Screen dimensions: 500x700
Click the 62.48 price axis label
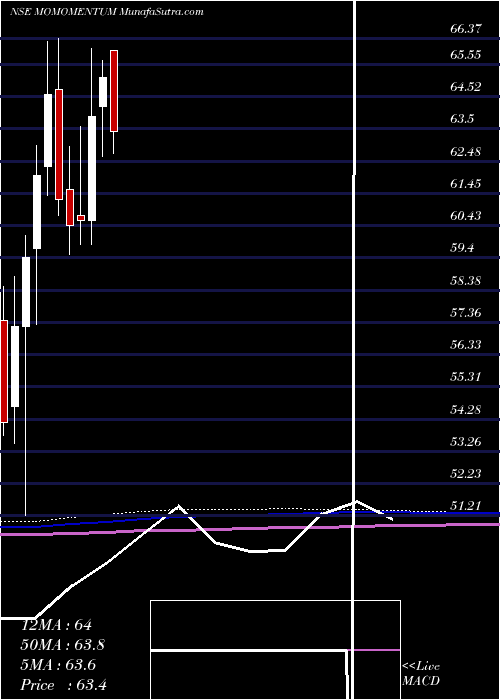466,151
